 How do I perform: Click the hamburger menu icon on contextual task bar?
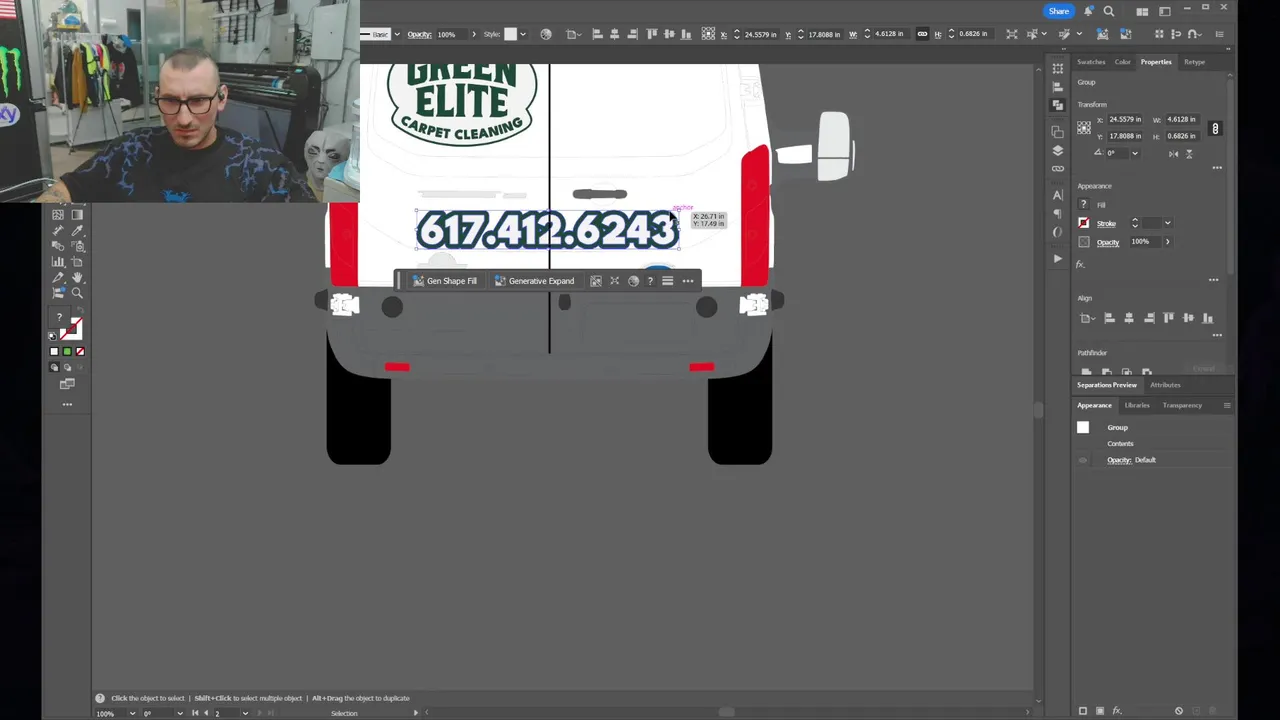click(668, 281)
